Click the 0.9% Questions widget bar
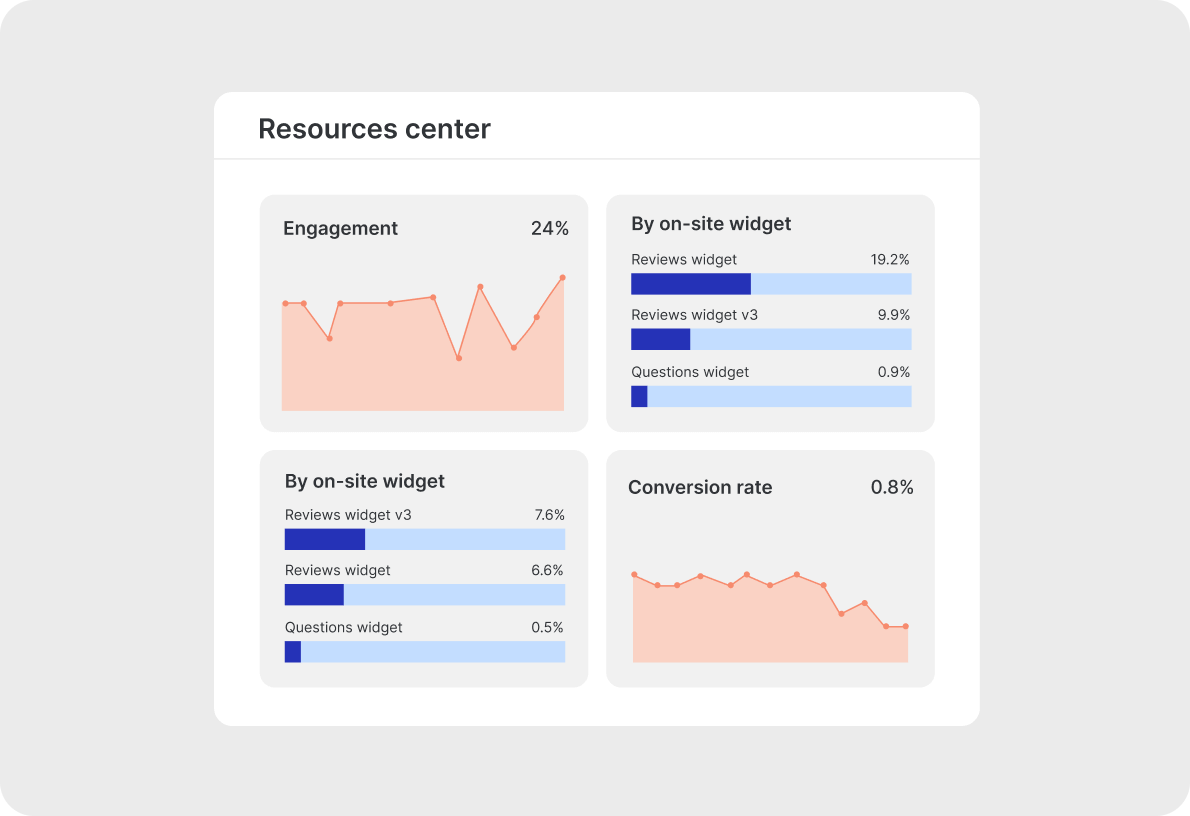The width and height of the screenshot is (1190, 816). click(x=771, y=397)
